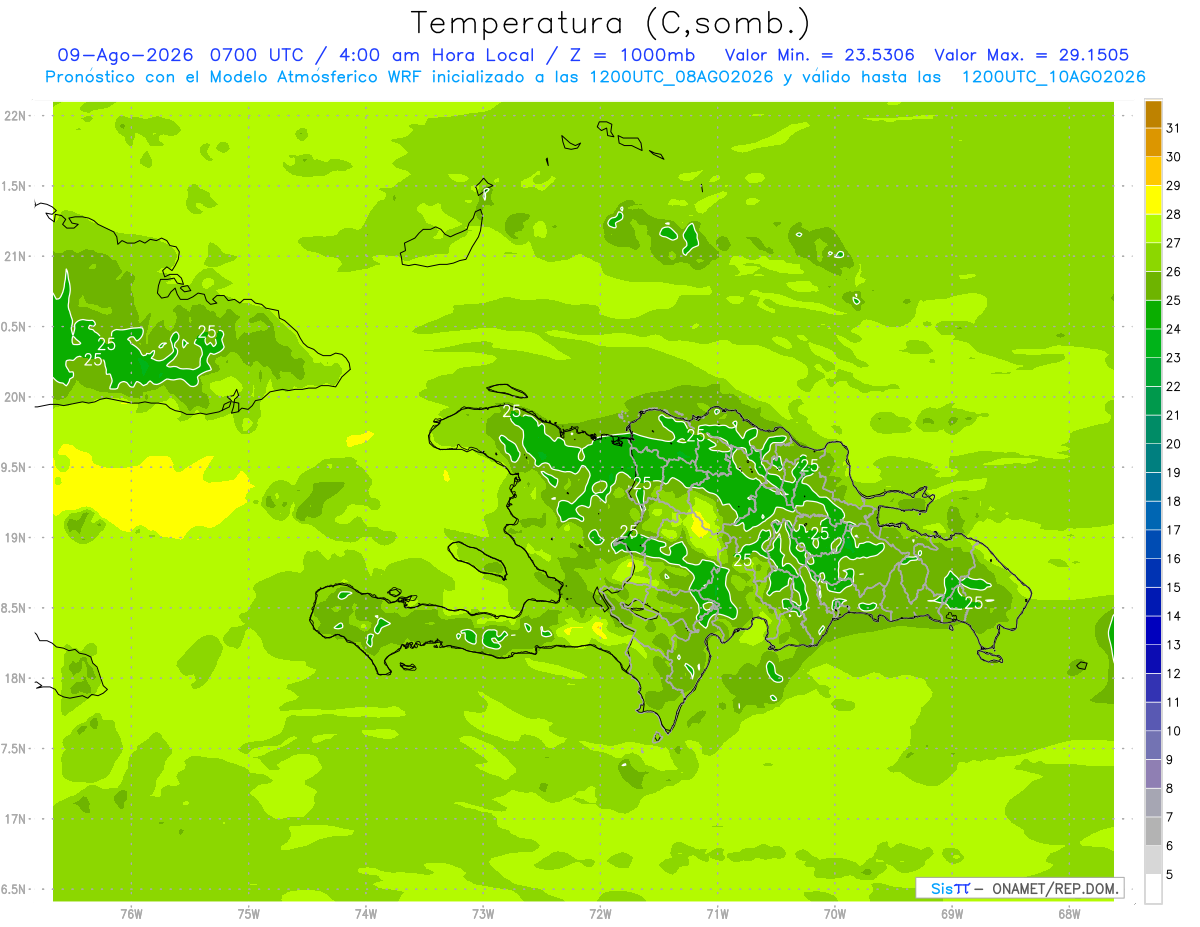The width and height of the screenshot is (1200, 927).
Task: Click the date text '09-Ago-2026'
Action: [126, 55]
